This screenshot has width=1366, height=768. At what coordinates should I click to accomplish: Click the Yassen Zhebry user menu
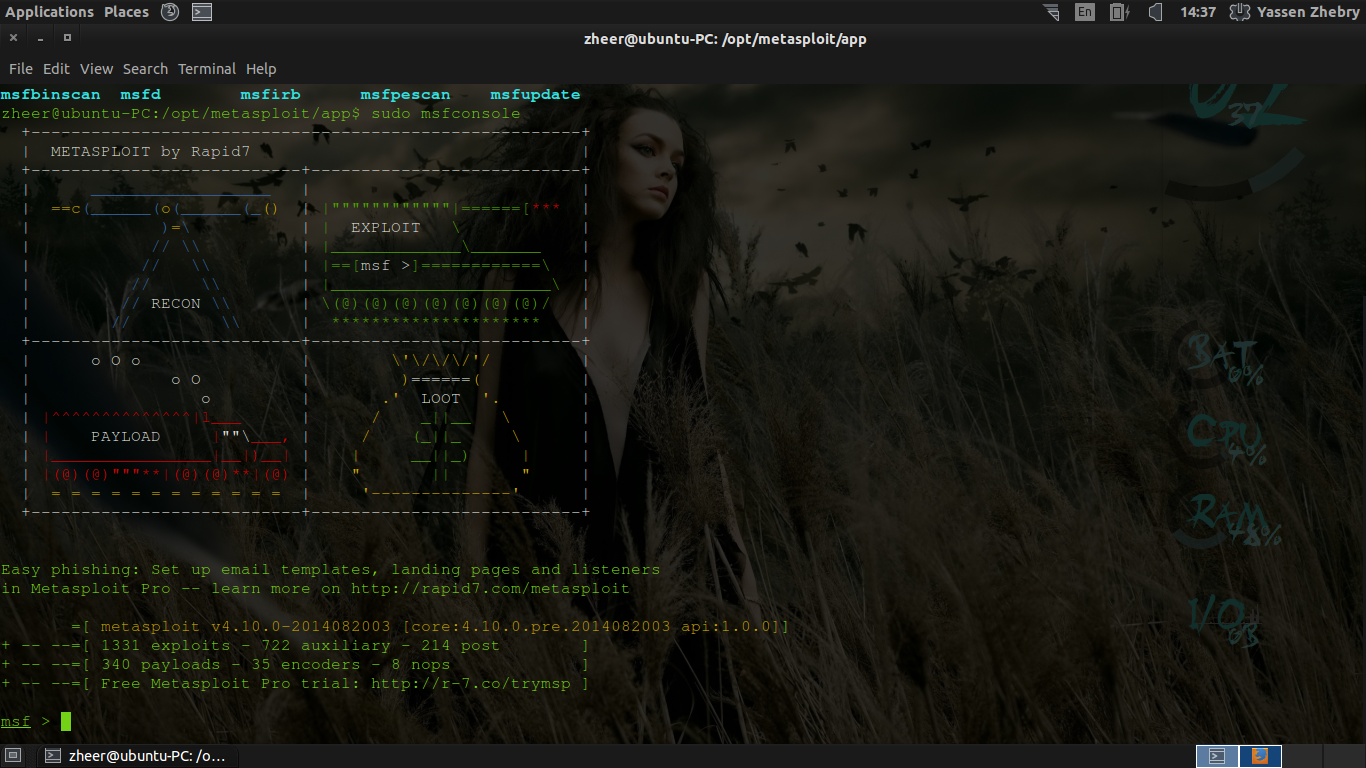pos(1312,12)
